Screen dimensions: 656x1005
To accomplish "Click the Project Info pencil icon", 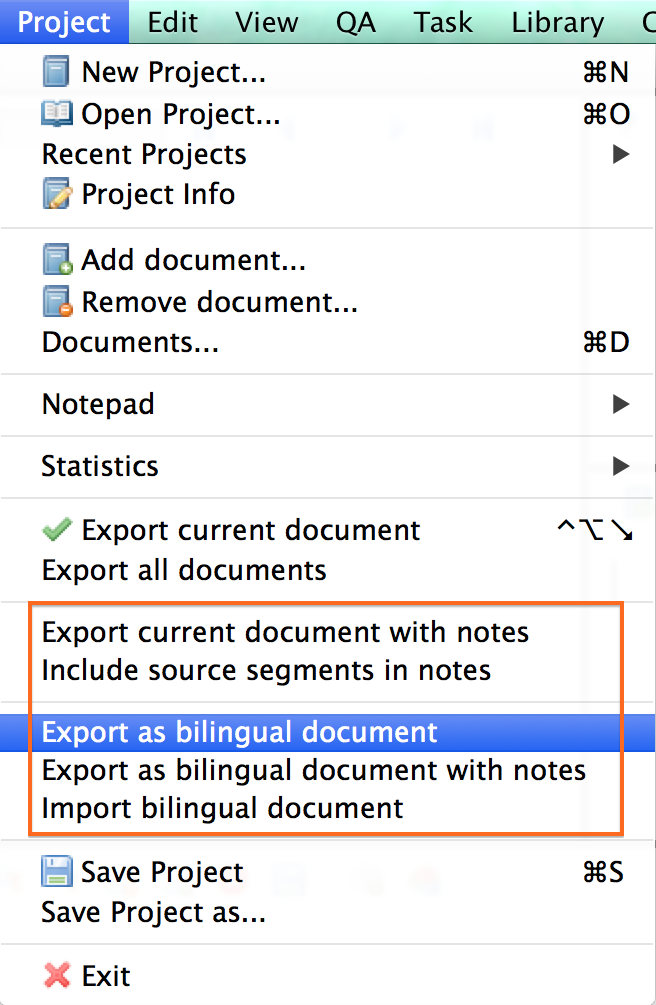I will 57,194.
